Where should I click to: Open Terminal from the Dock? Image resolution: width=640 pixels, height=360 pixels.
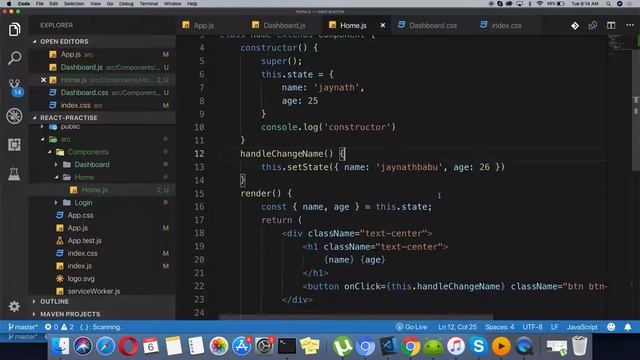287,346
